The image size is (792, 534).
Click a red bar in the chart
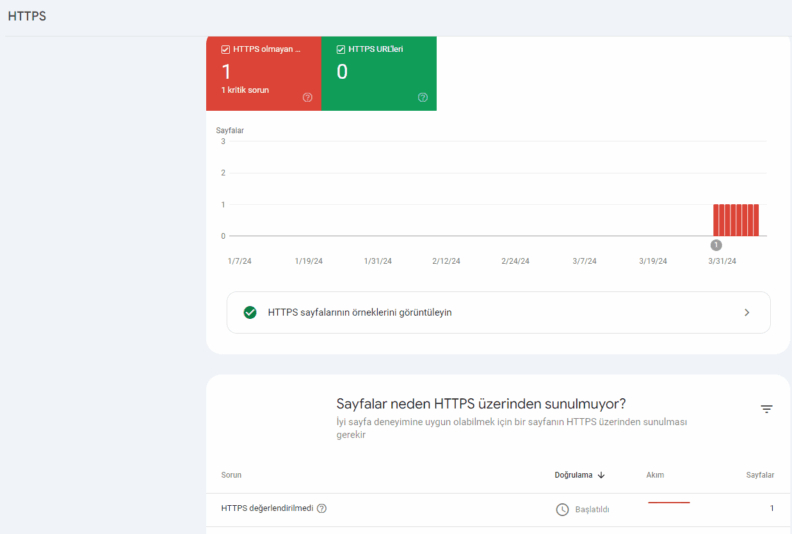[736, 220]
